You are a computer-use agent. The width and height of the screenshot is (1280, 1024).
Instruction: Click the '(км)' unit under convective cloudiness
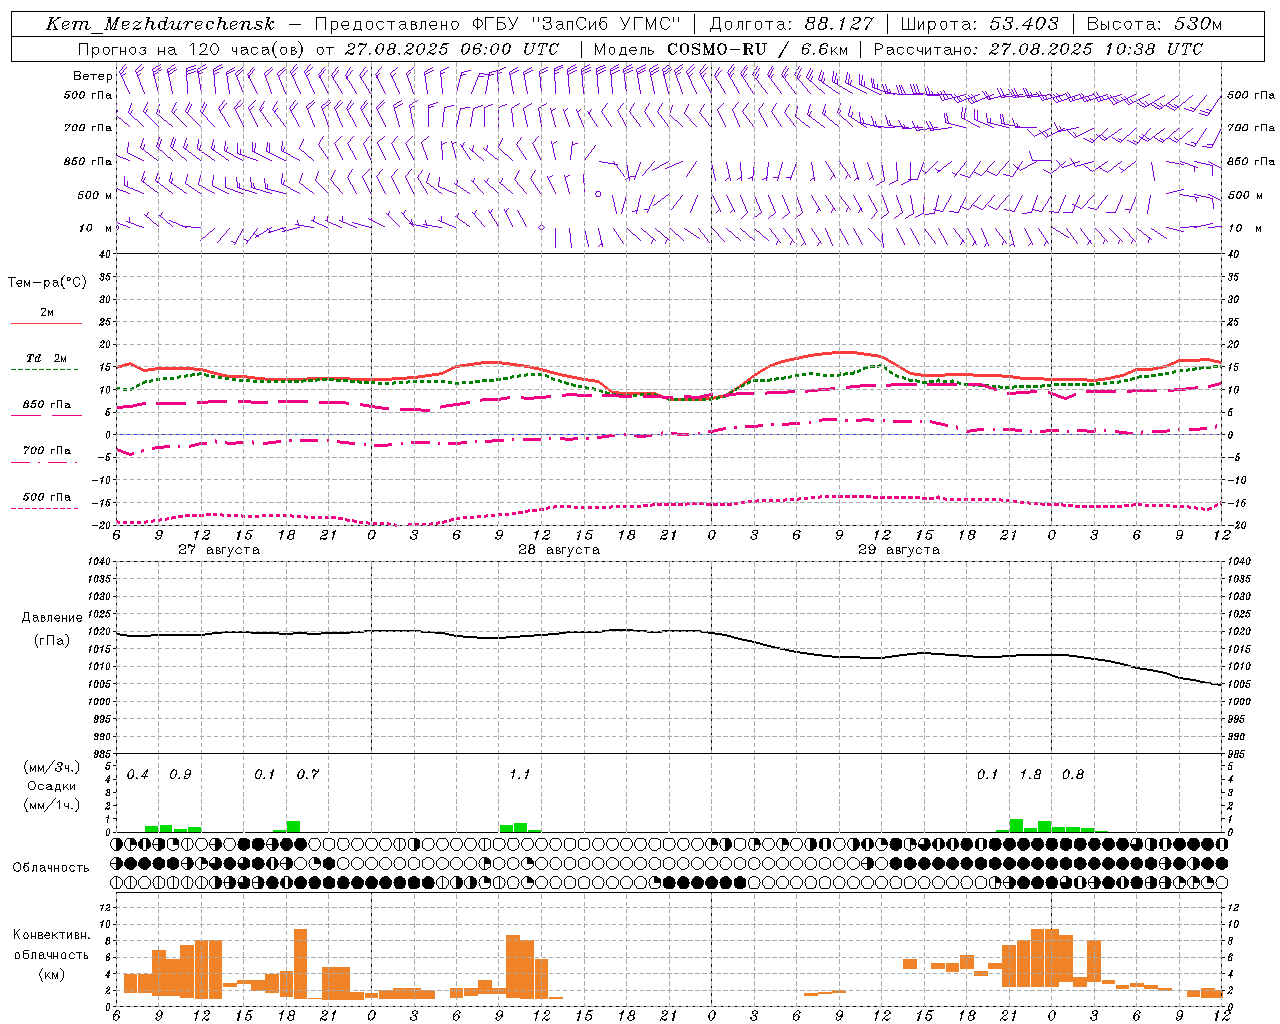[52, 974]
